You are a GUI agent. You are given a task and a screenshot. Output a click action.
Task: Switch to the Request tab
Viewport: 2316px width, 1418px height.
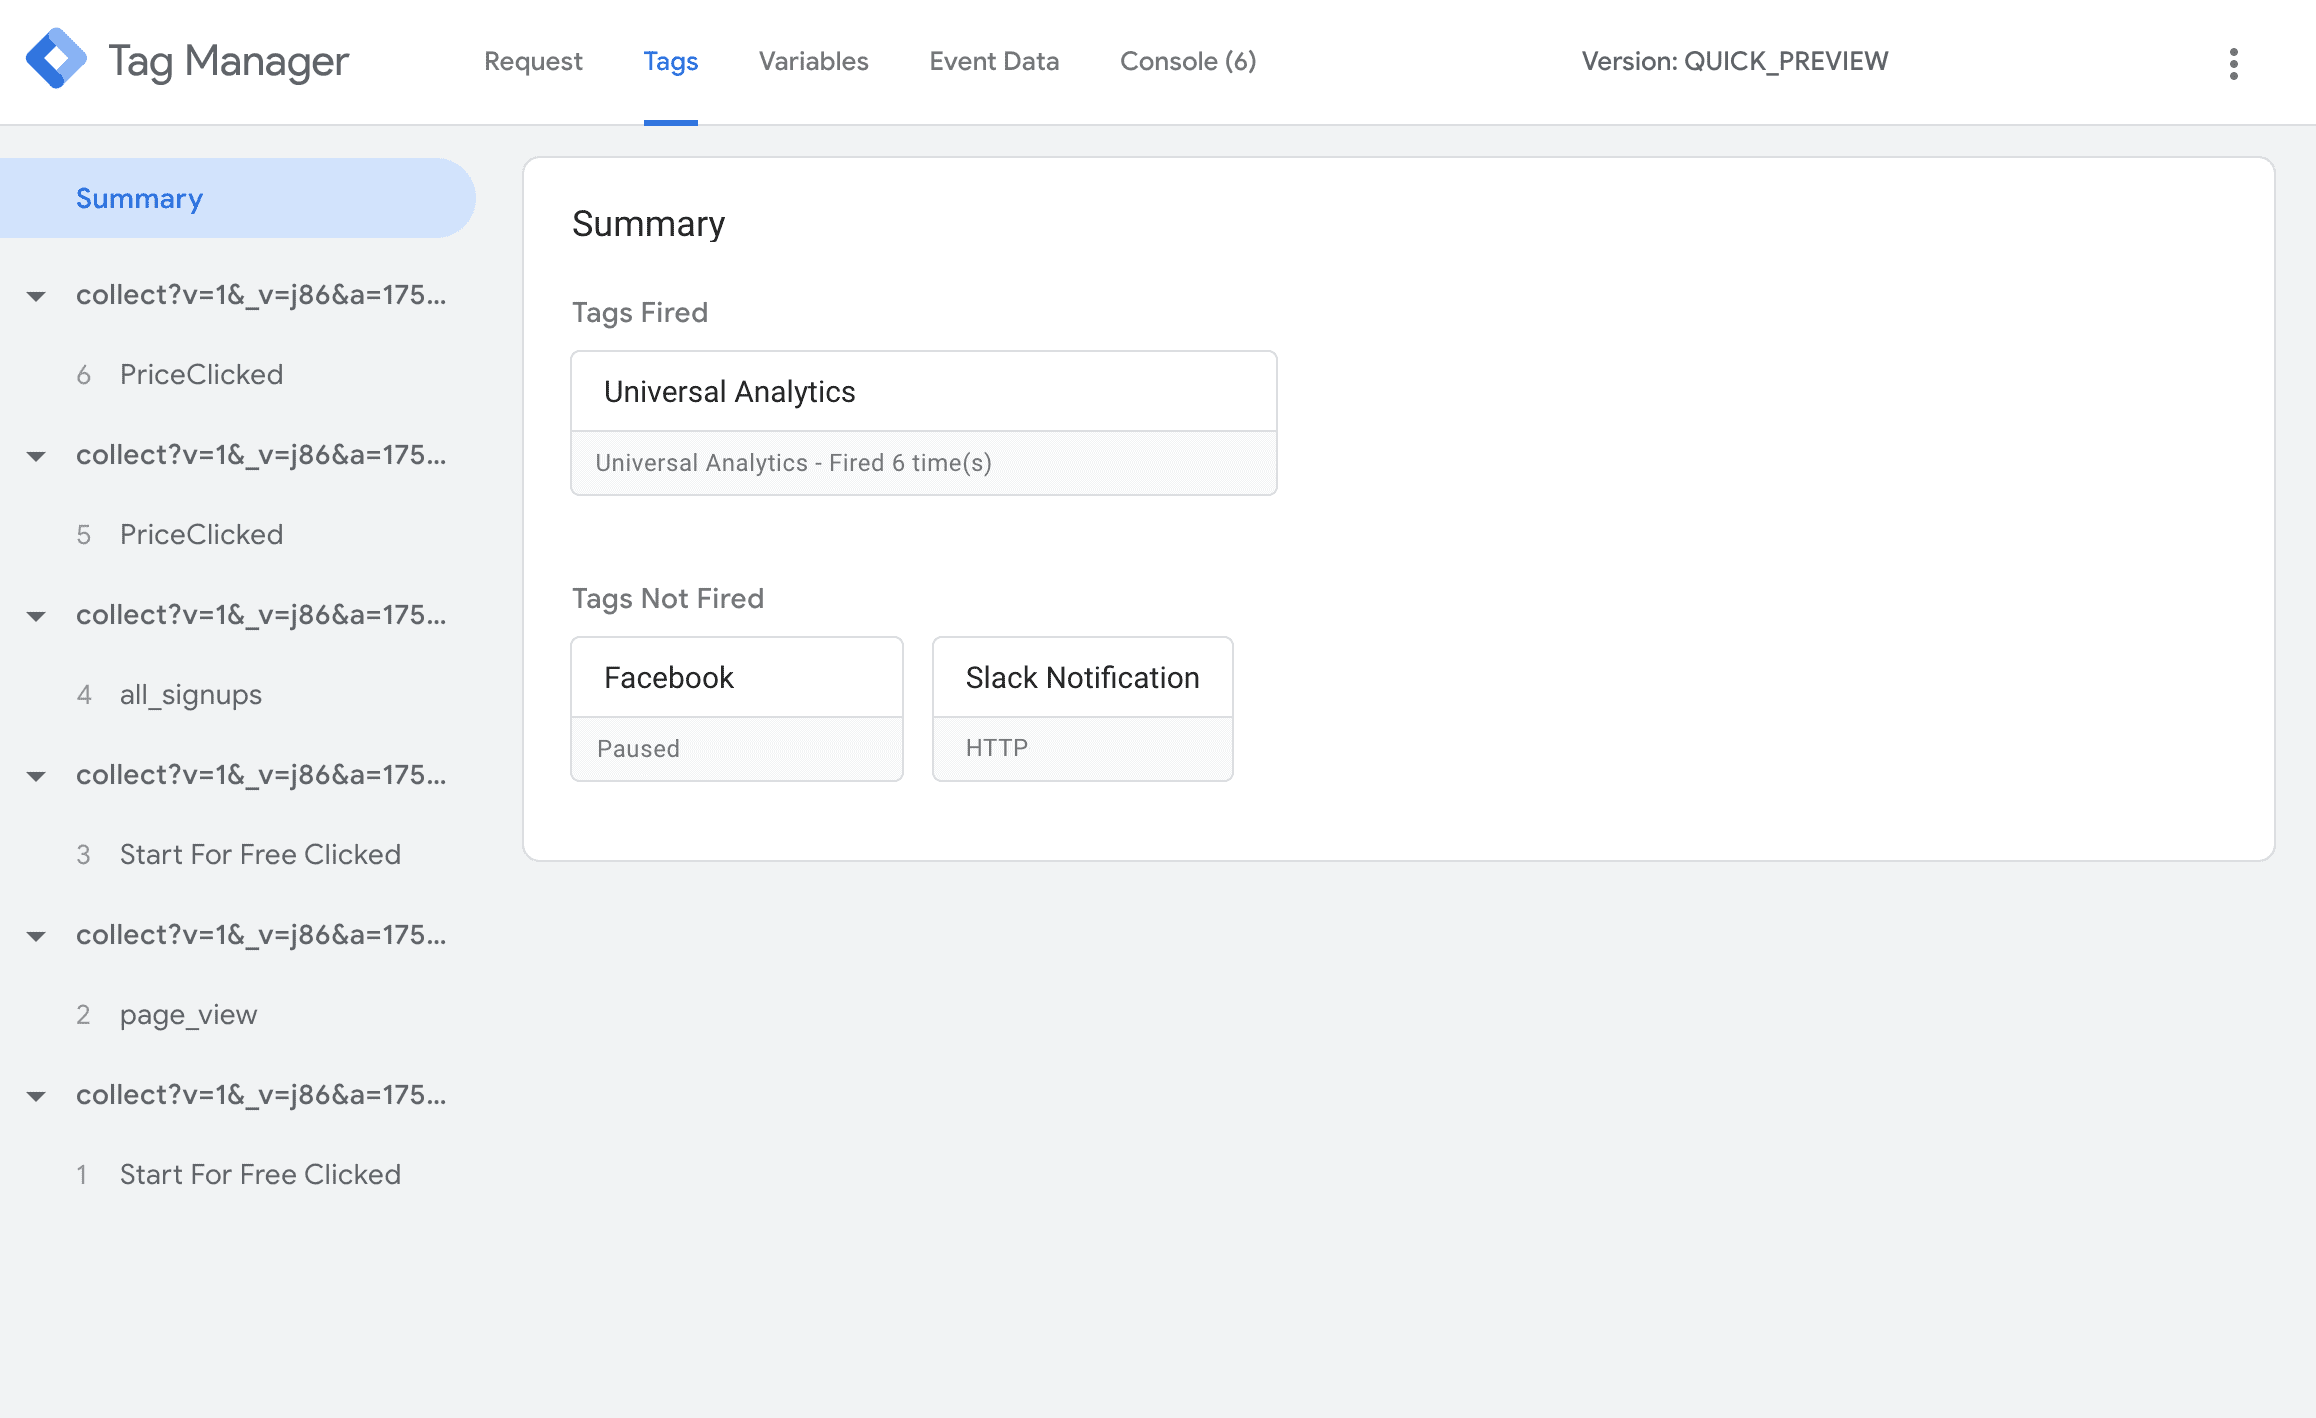pos(533,61)
